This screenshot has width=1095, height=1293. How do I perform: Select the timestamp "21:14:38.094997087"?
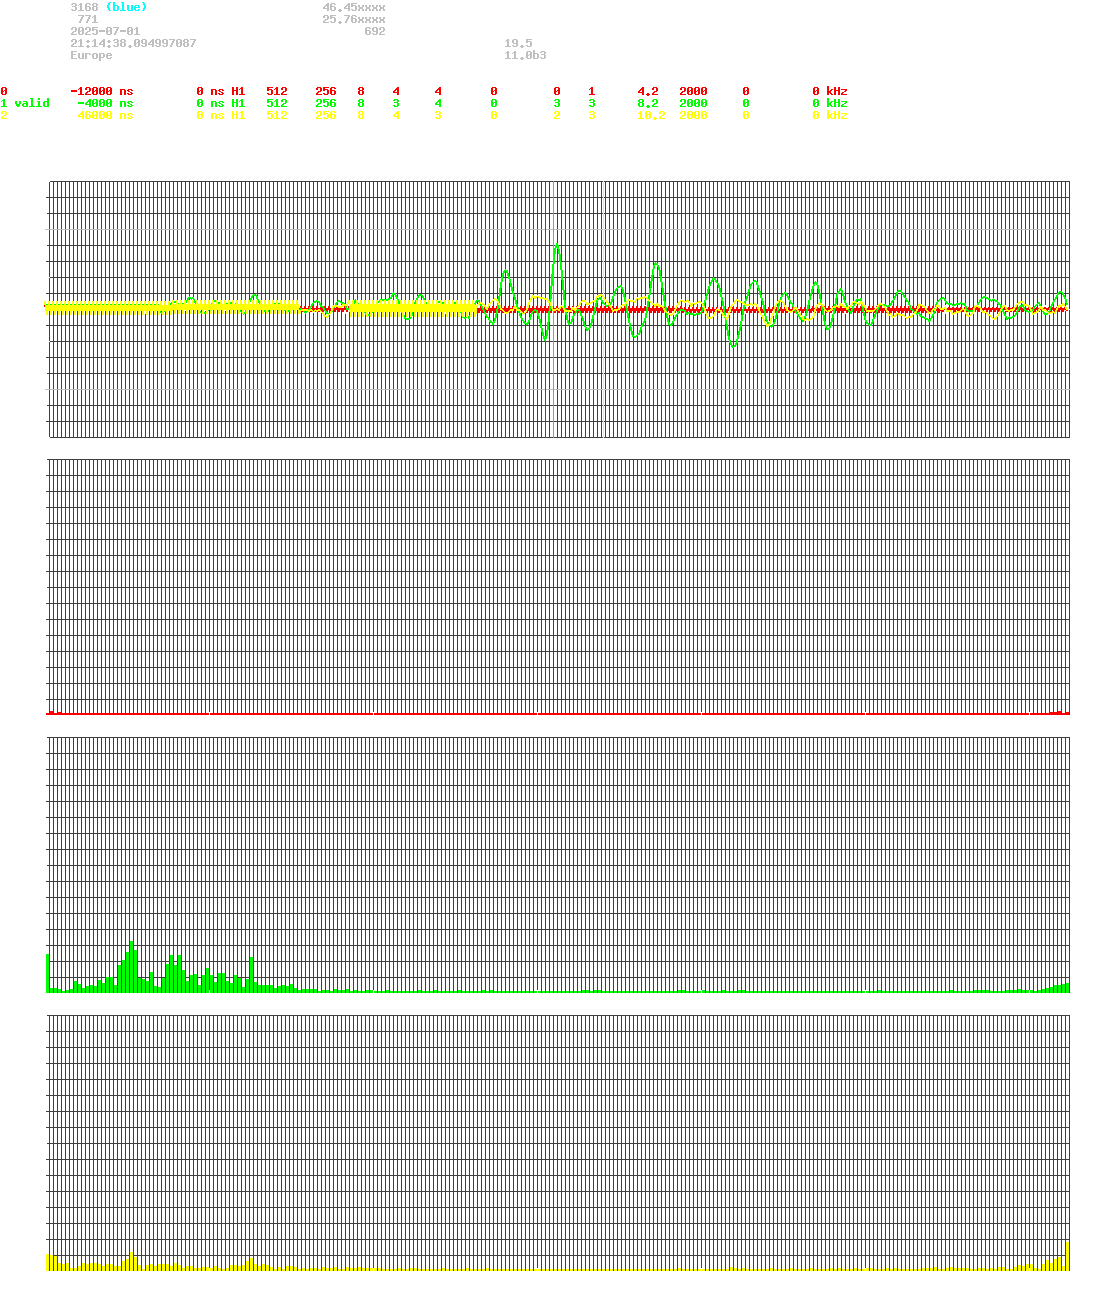pyautogui.click(x=133, y=44)
